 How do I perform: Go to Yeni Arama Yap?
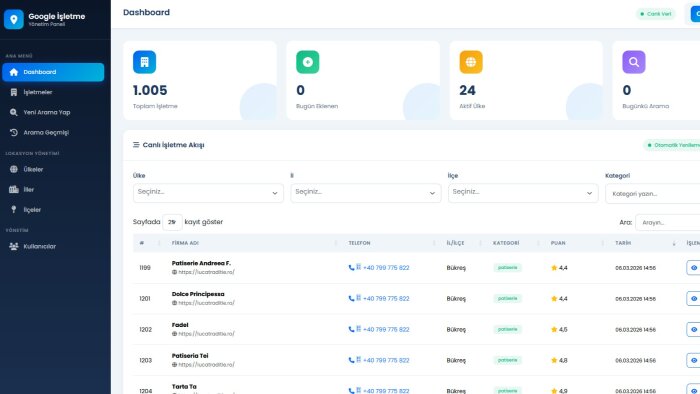53,112
